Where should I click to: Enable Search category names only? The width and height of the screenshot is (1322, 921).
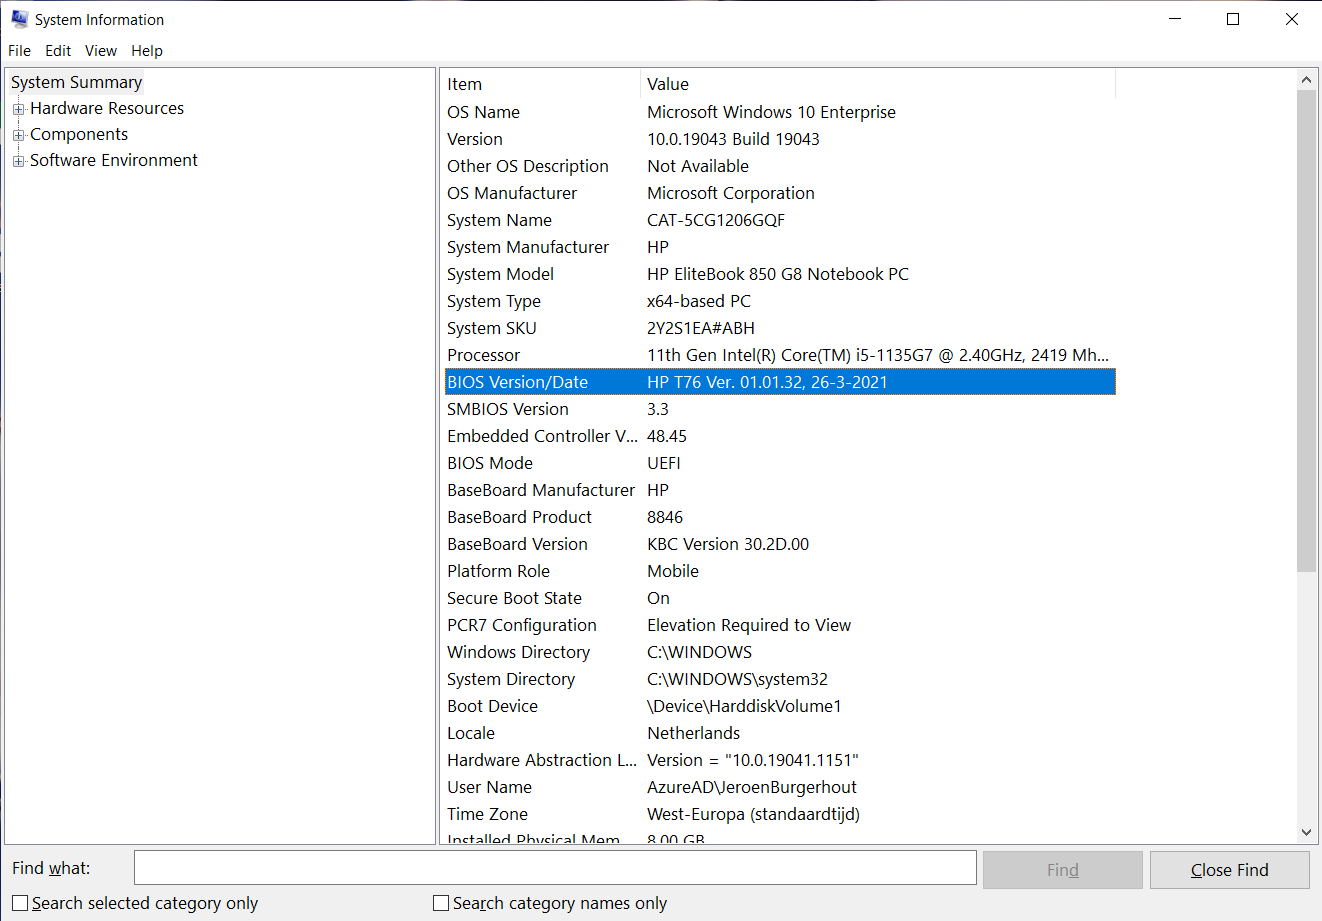pos(441,902)
